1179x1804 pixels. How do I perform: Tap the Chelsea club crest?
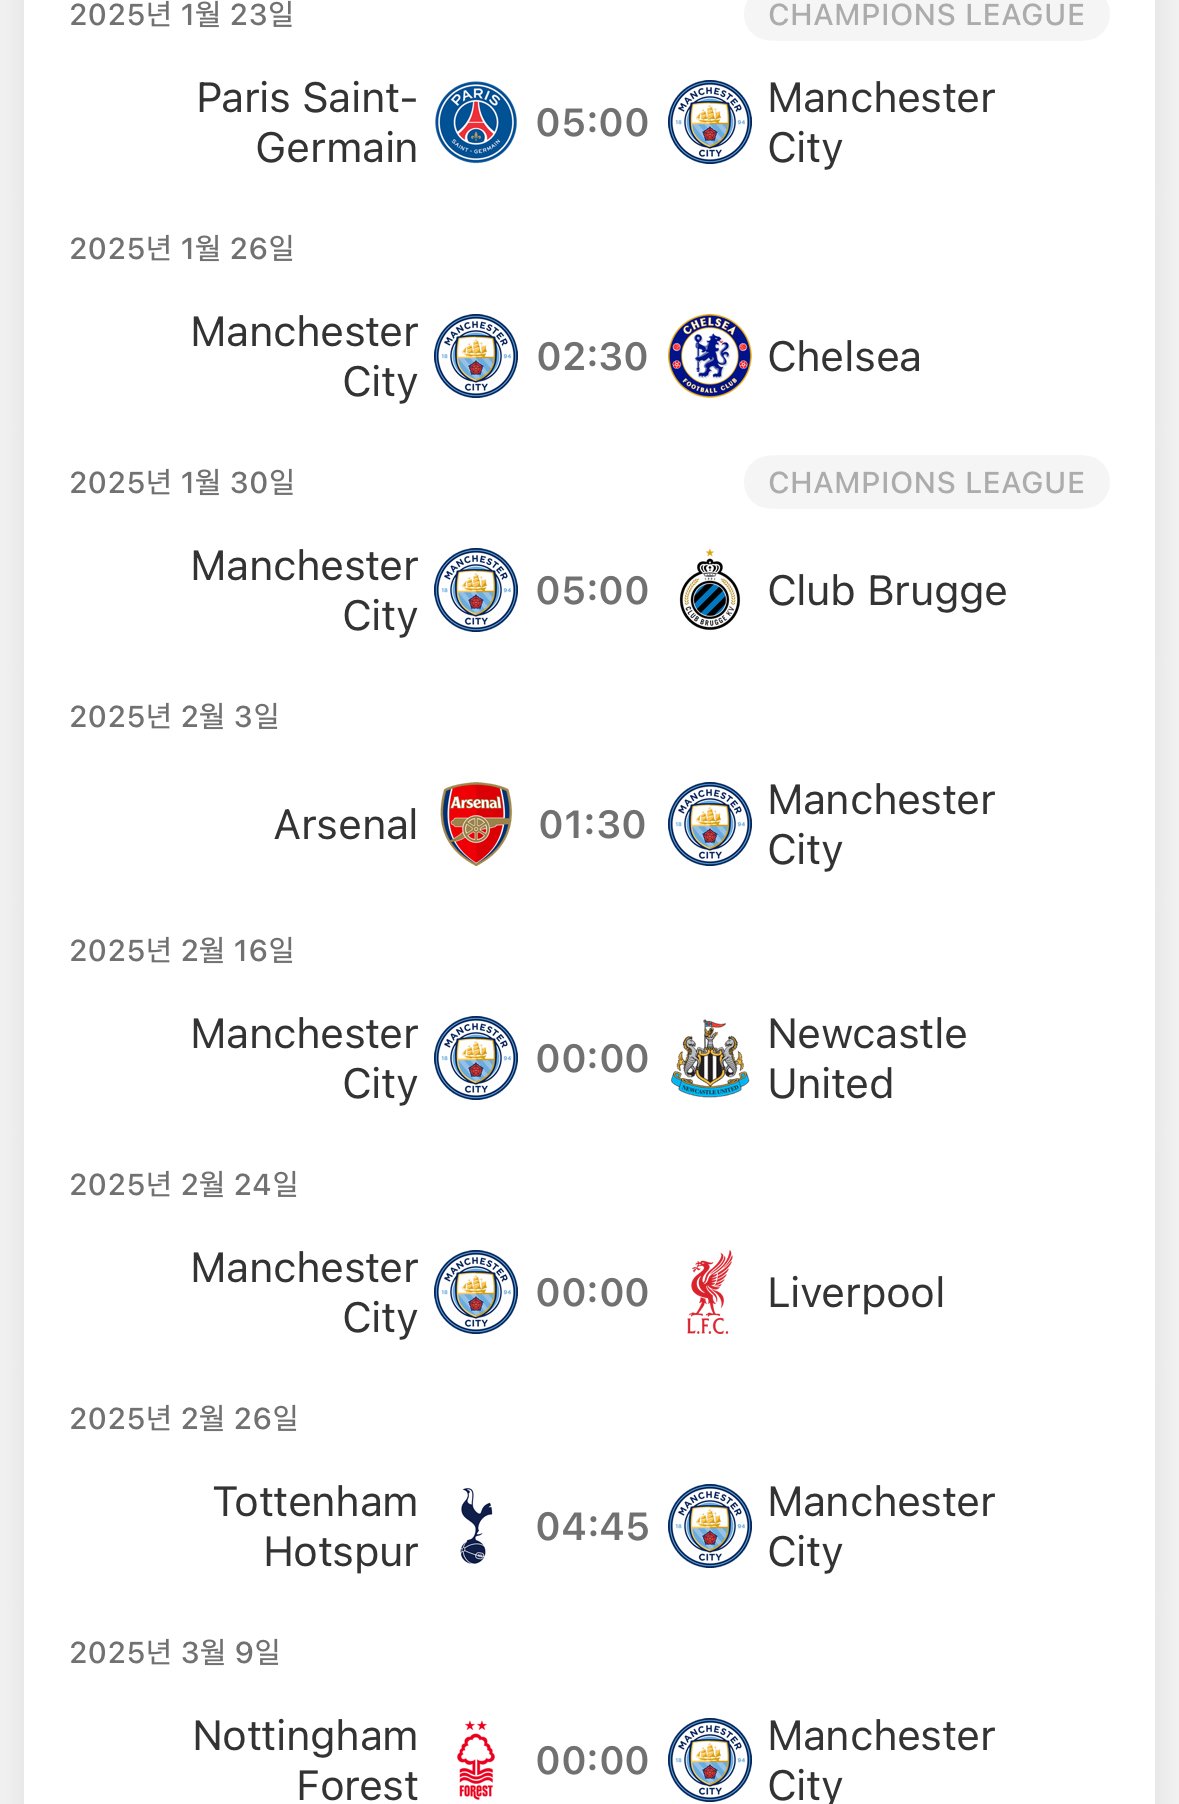710,357
